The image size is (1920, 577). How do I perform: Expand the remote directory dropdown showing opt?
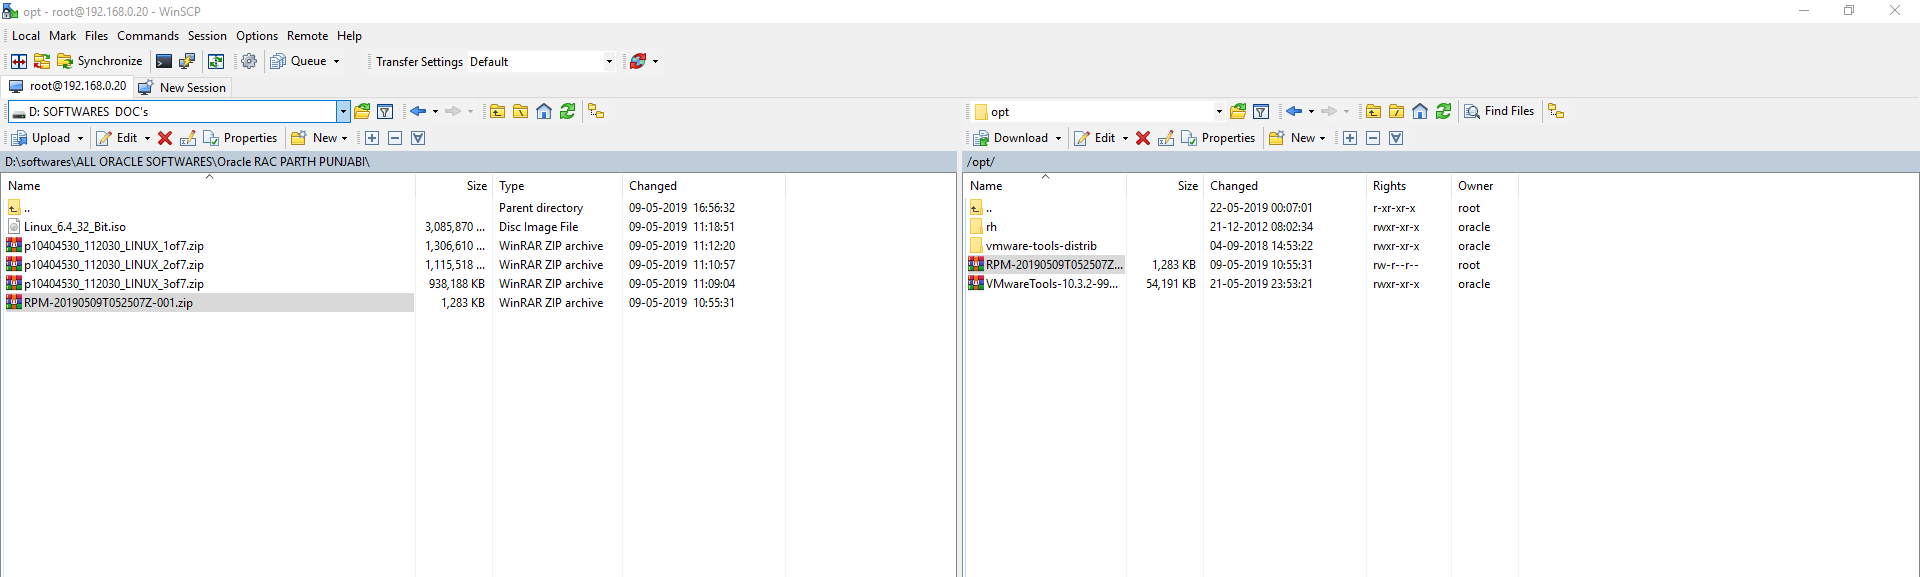[x=1219, y=111]
